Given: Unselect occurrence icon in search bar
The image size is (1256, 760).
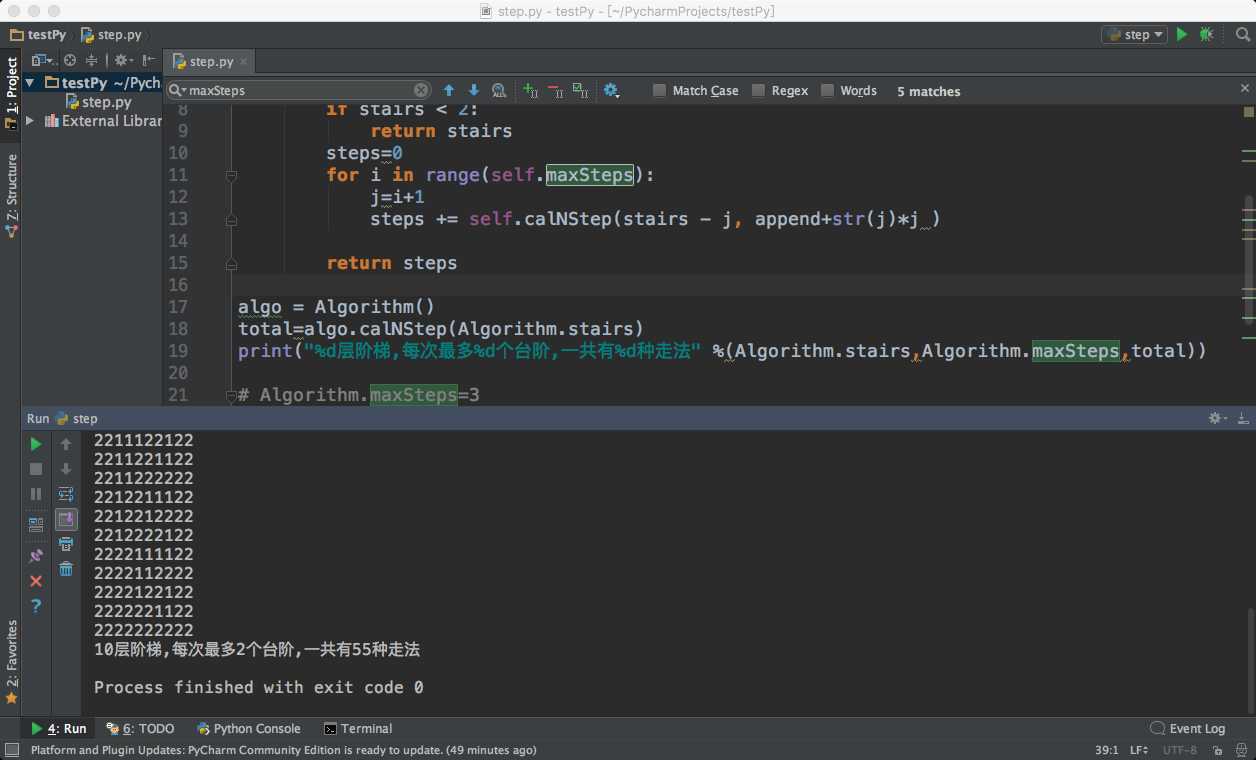Looking at the screenshot, I should [x=555, y=90].
